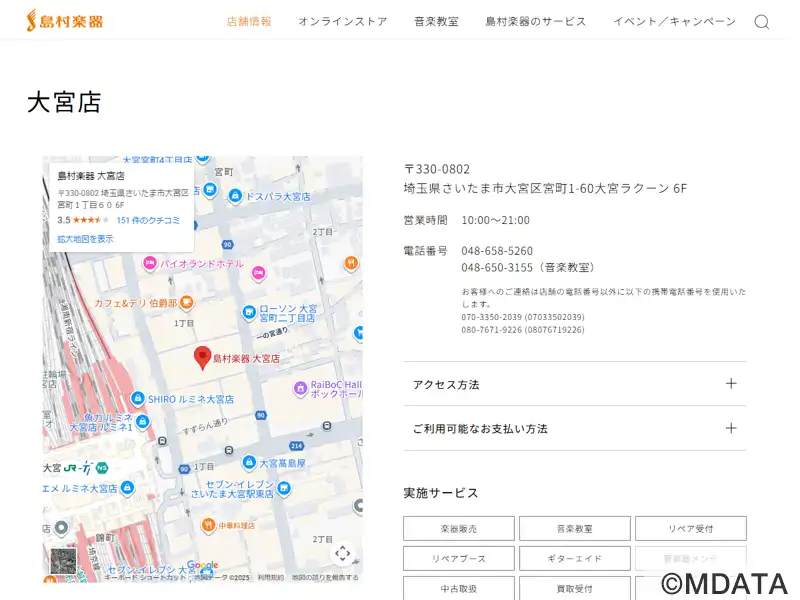Switch to satellite view map thumbnail
This screenshot has height=600, width=800.
[x=63, y=562]
